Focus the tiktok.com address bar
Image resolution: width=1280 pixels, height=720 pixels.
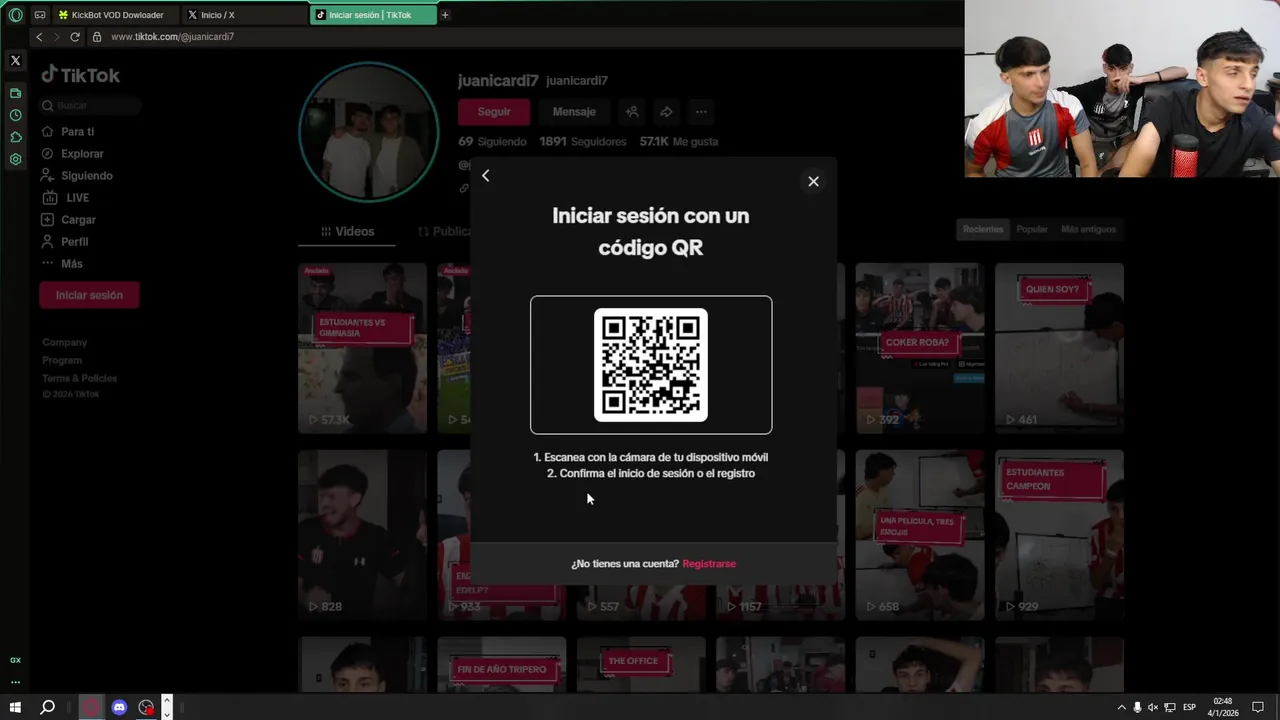coord(530,37)
